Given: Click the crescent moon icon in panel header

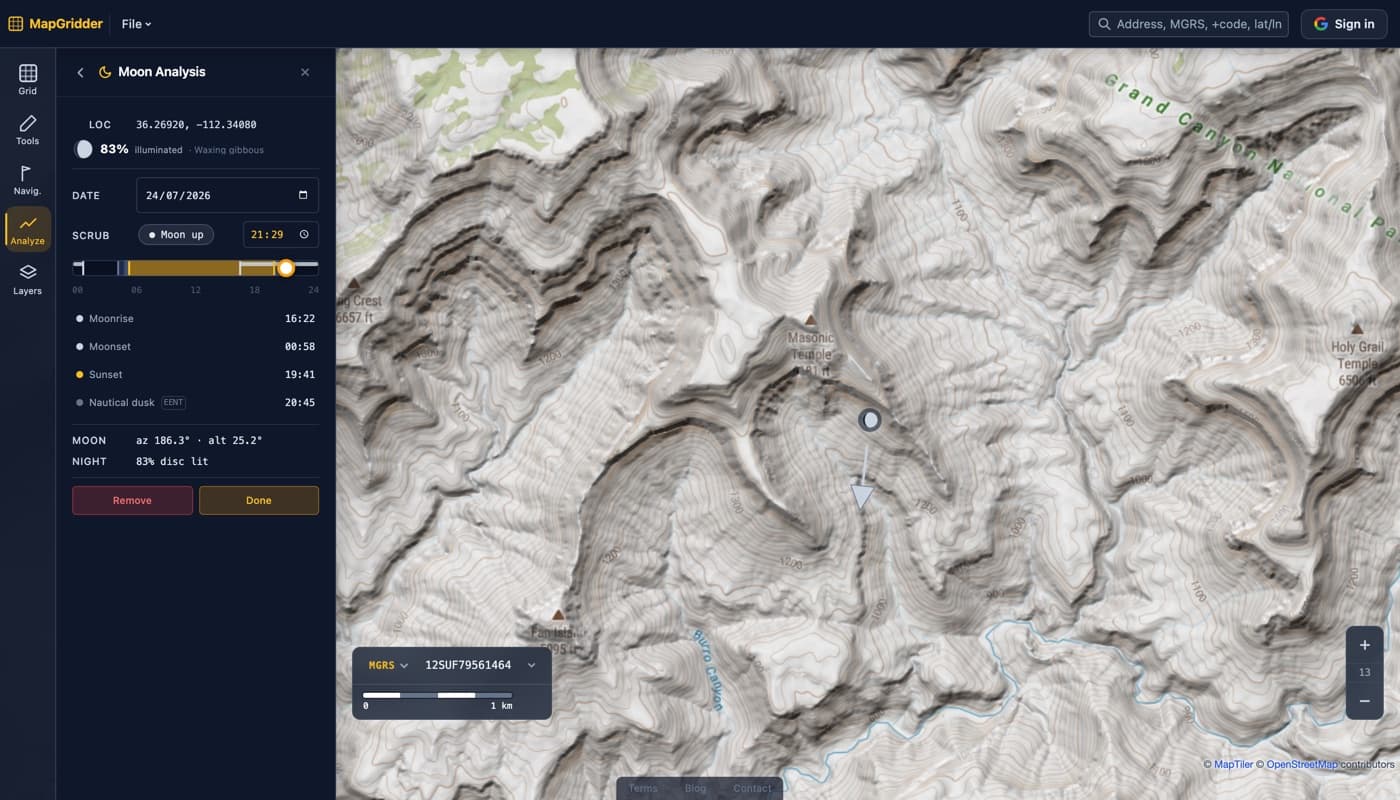Looking at the screenshot, I should tap(104, 72).
